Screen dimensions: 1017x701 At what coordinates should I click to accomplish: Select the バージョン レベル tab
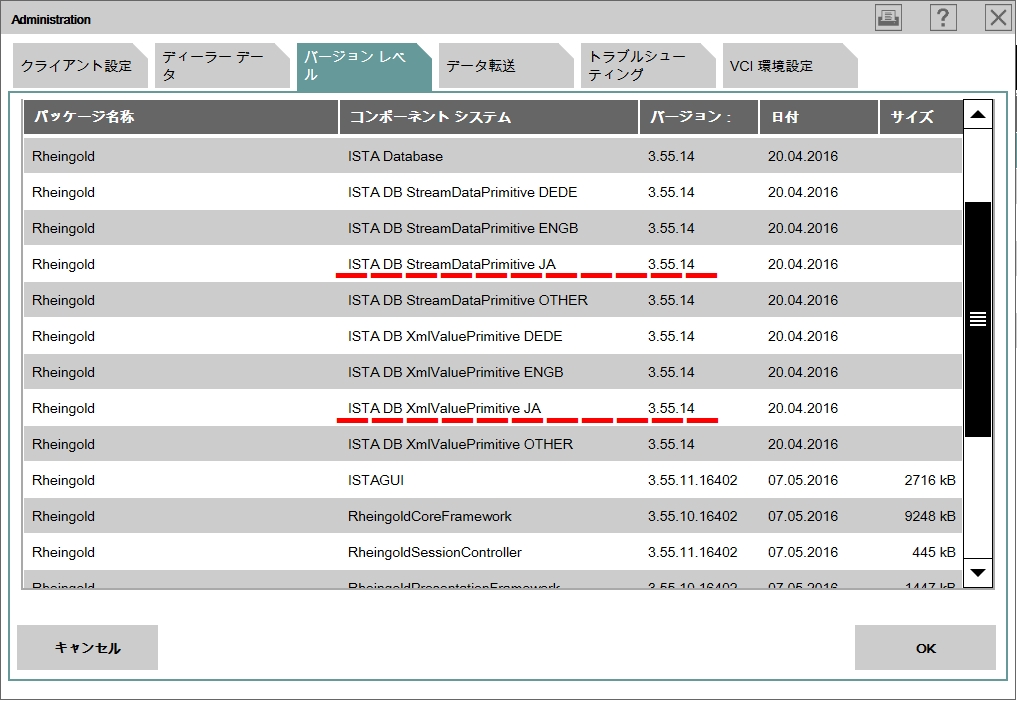[x=364, y=65]
